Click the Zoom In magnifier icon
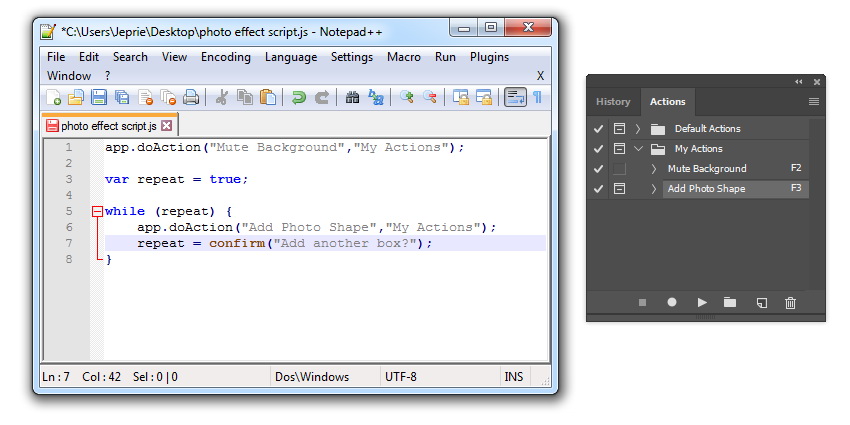The height and width of the screenshot is (425, 850). pos(407,98)
